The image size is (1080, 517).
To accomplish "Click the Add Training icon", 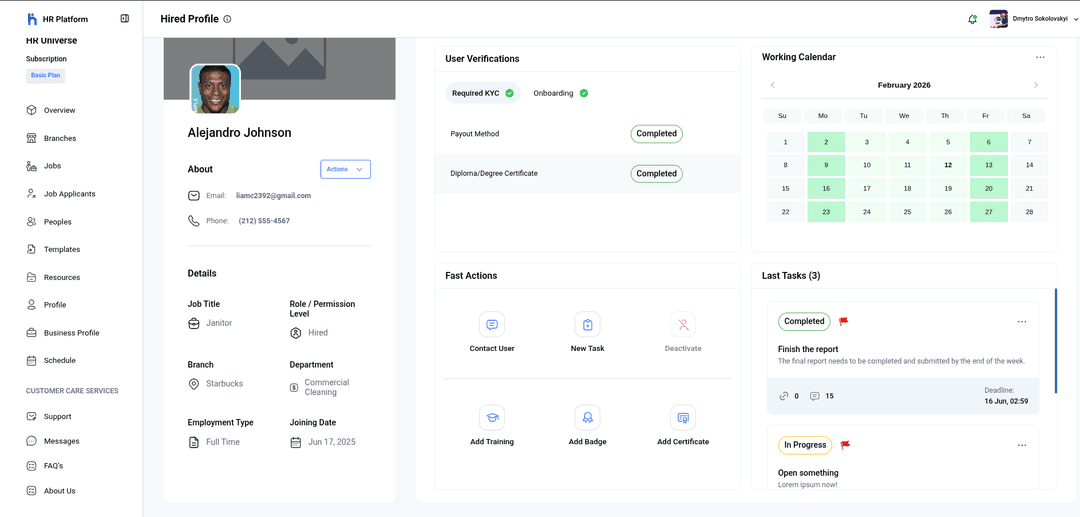I will pyautogui.click(x=492, y=418).
